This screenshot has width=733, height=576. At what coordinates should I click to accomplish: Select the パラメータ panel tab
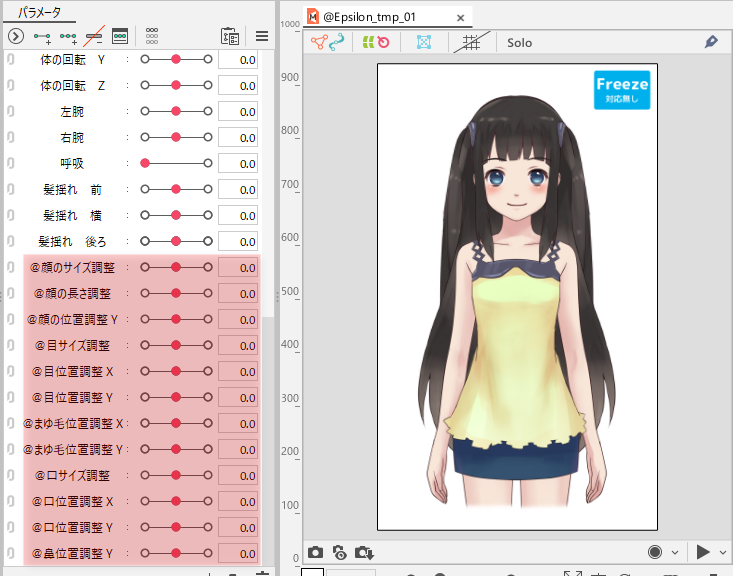(39, 13)
